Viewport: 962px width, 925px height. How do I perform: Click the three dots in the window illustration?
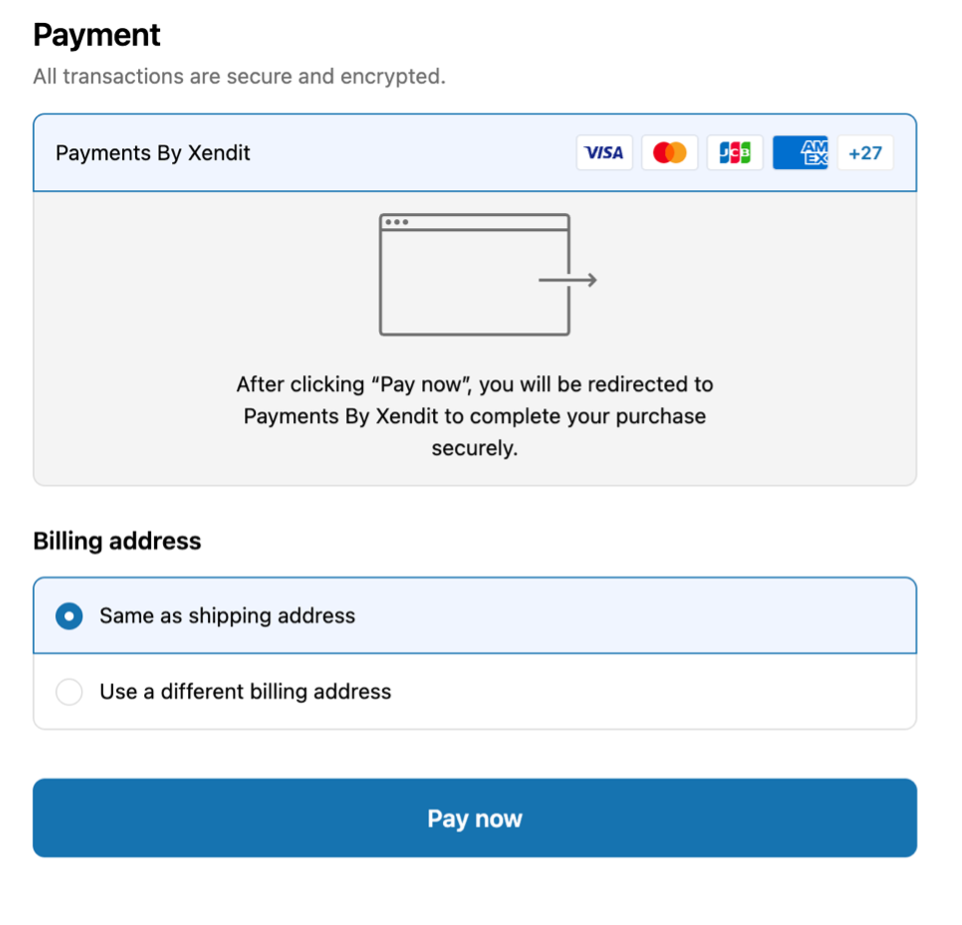(396, 222)
